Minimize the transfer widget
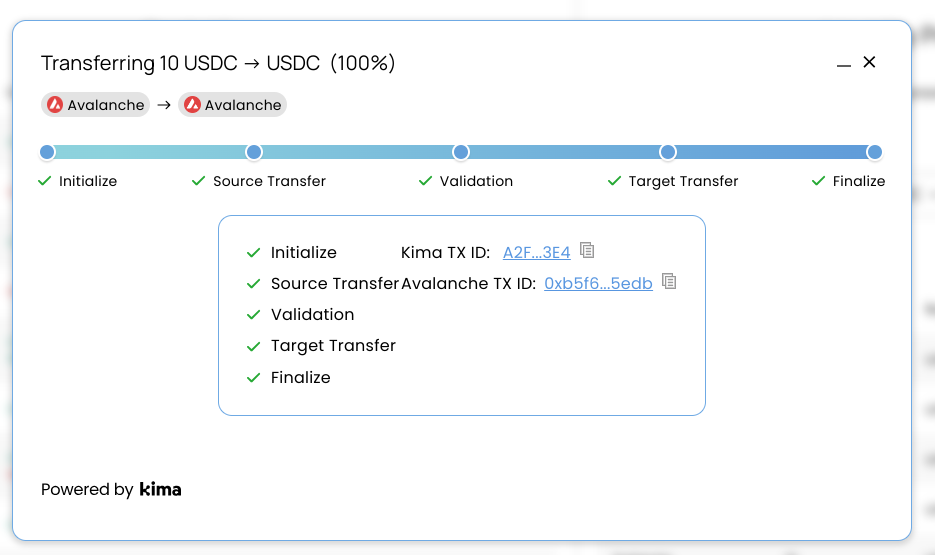935x555 pixels. coord(844,64)
